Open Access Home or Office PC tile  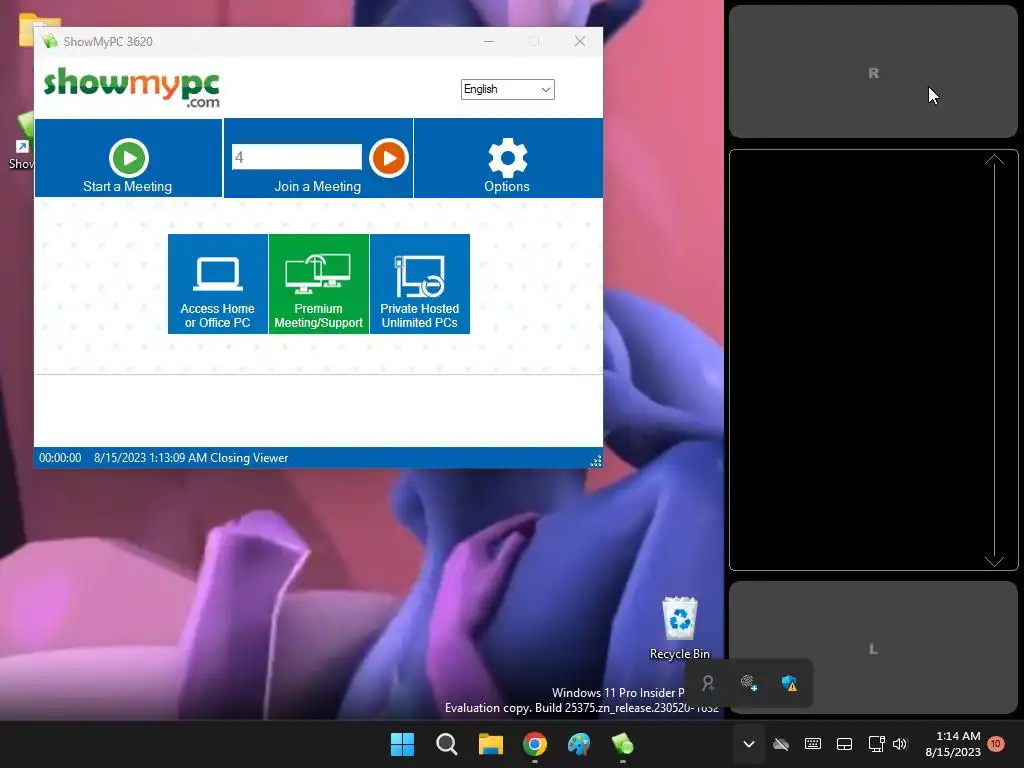tap(217, 284)
